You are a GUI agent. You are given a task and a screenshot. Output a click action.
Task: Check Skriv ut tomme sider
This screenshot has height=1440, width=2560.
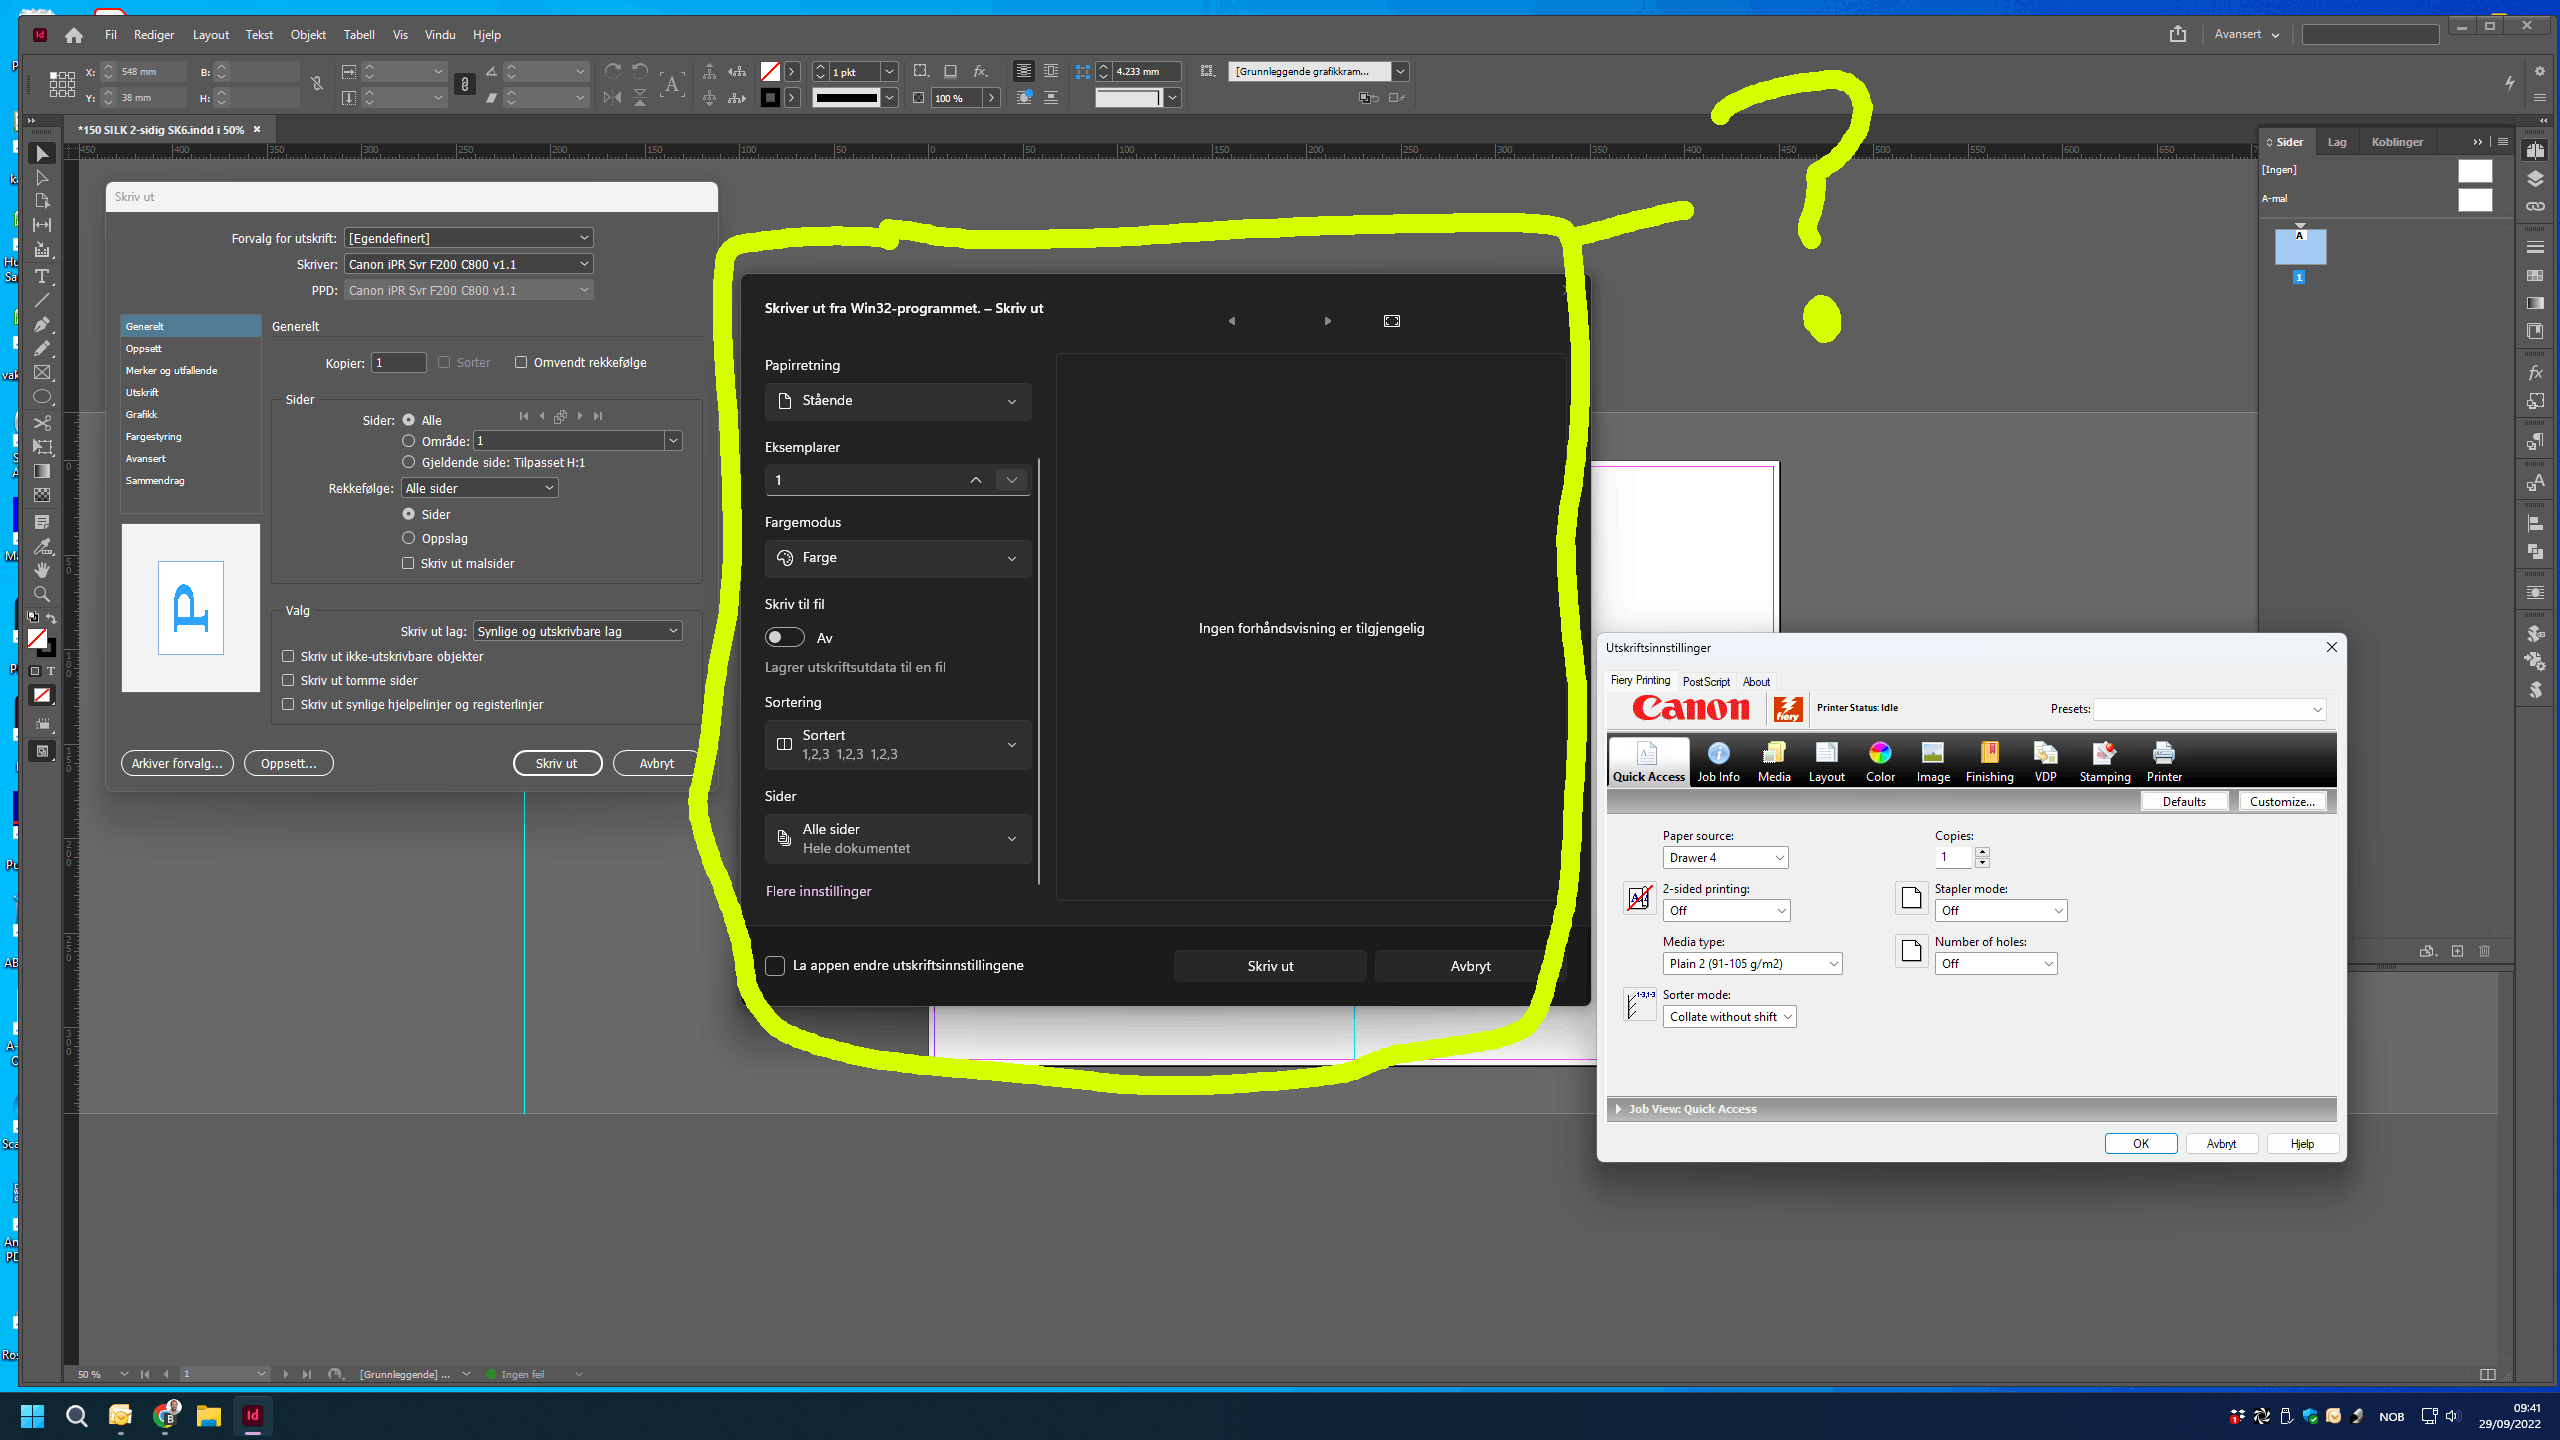pyautogui.click(x=288, y=680)
